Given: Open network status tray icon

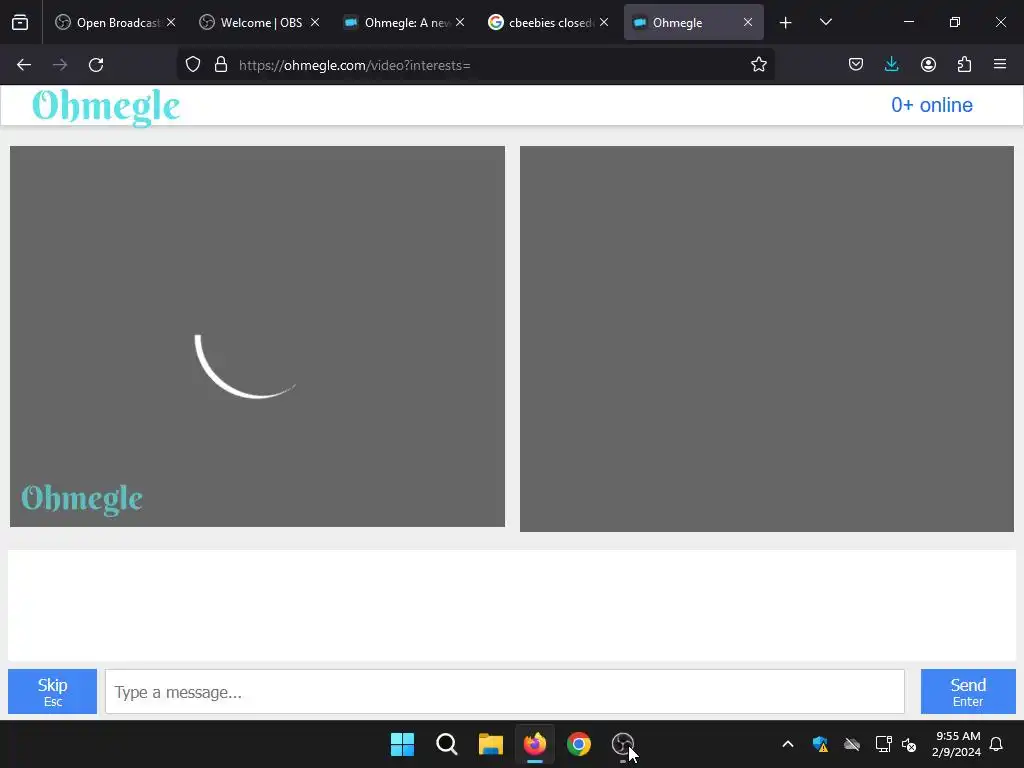Looking at the screenshot, I should 883,744.
